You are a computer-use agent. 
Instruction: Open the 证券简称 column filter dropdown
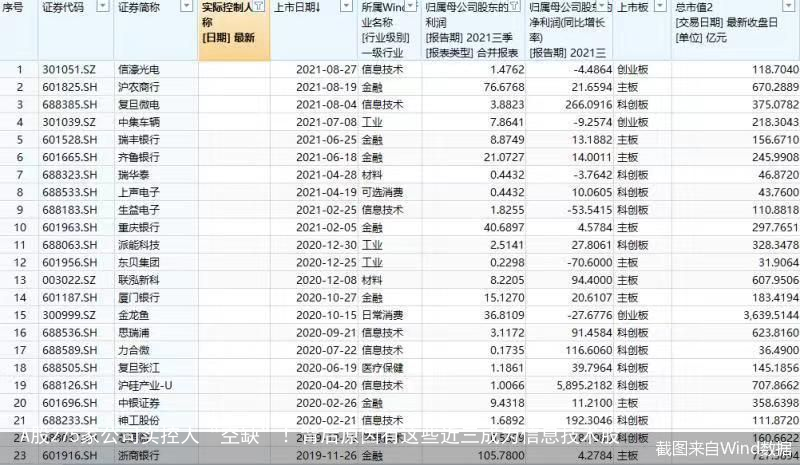click(187, 7)
